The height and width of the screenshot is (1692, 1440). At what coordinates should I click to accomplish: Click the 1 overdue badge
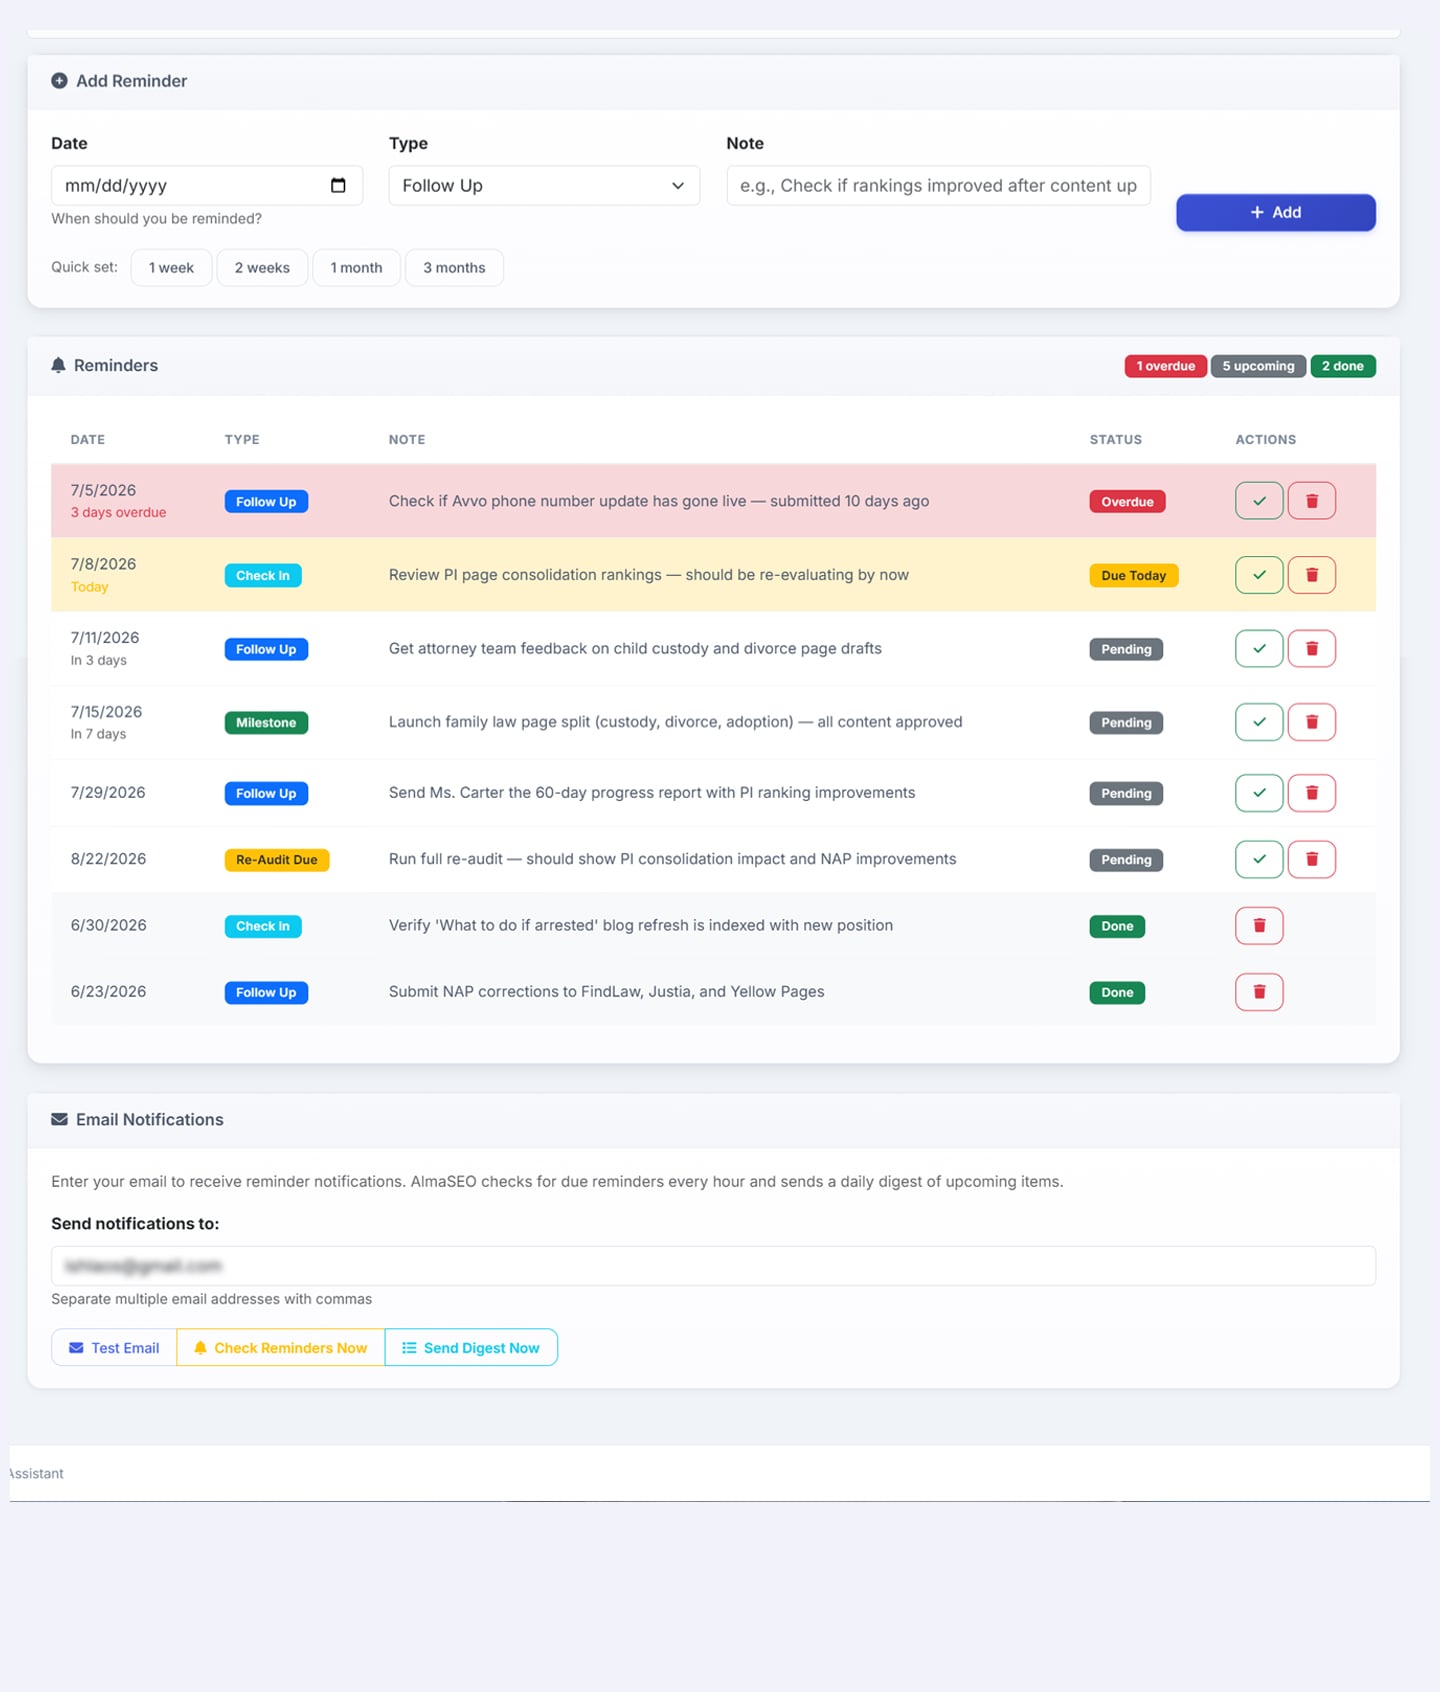(1165, 366)
